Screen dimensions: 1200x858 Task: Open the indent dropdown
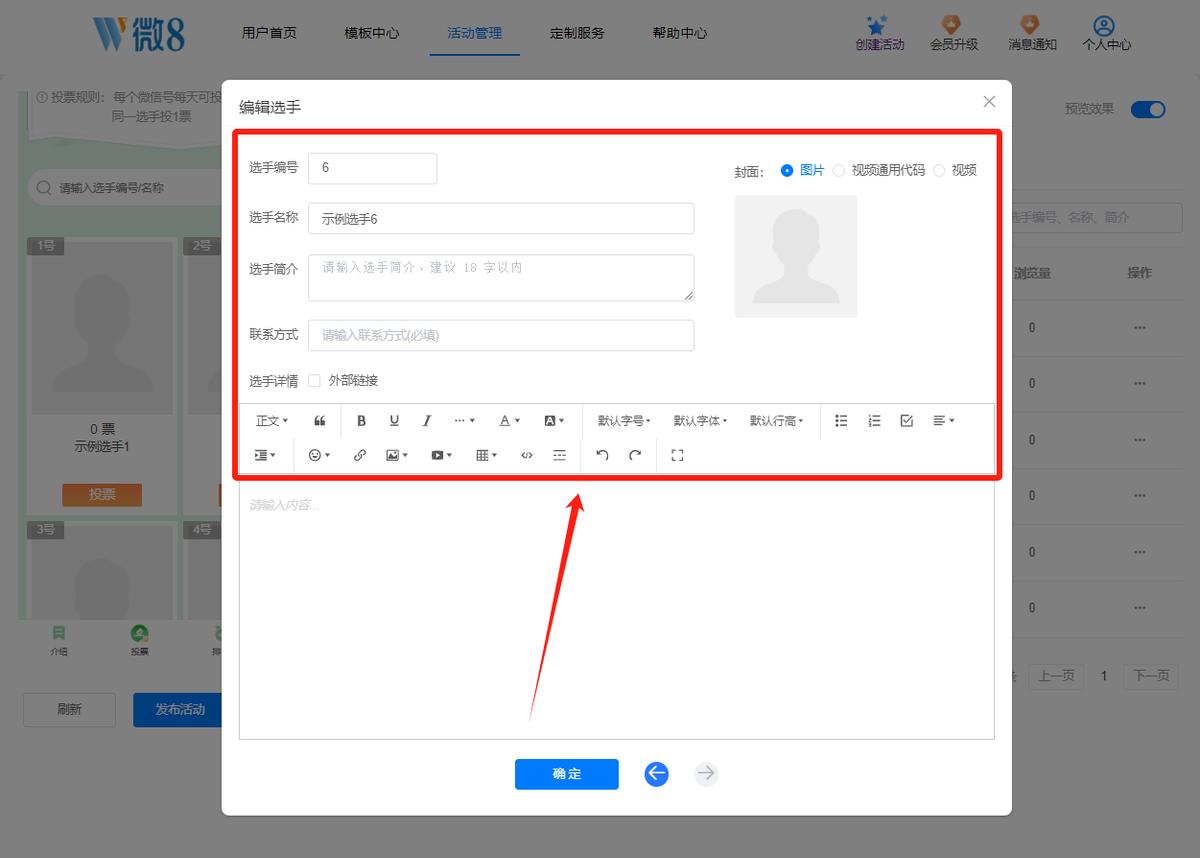265,455
